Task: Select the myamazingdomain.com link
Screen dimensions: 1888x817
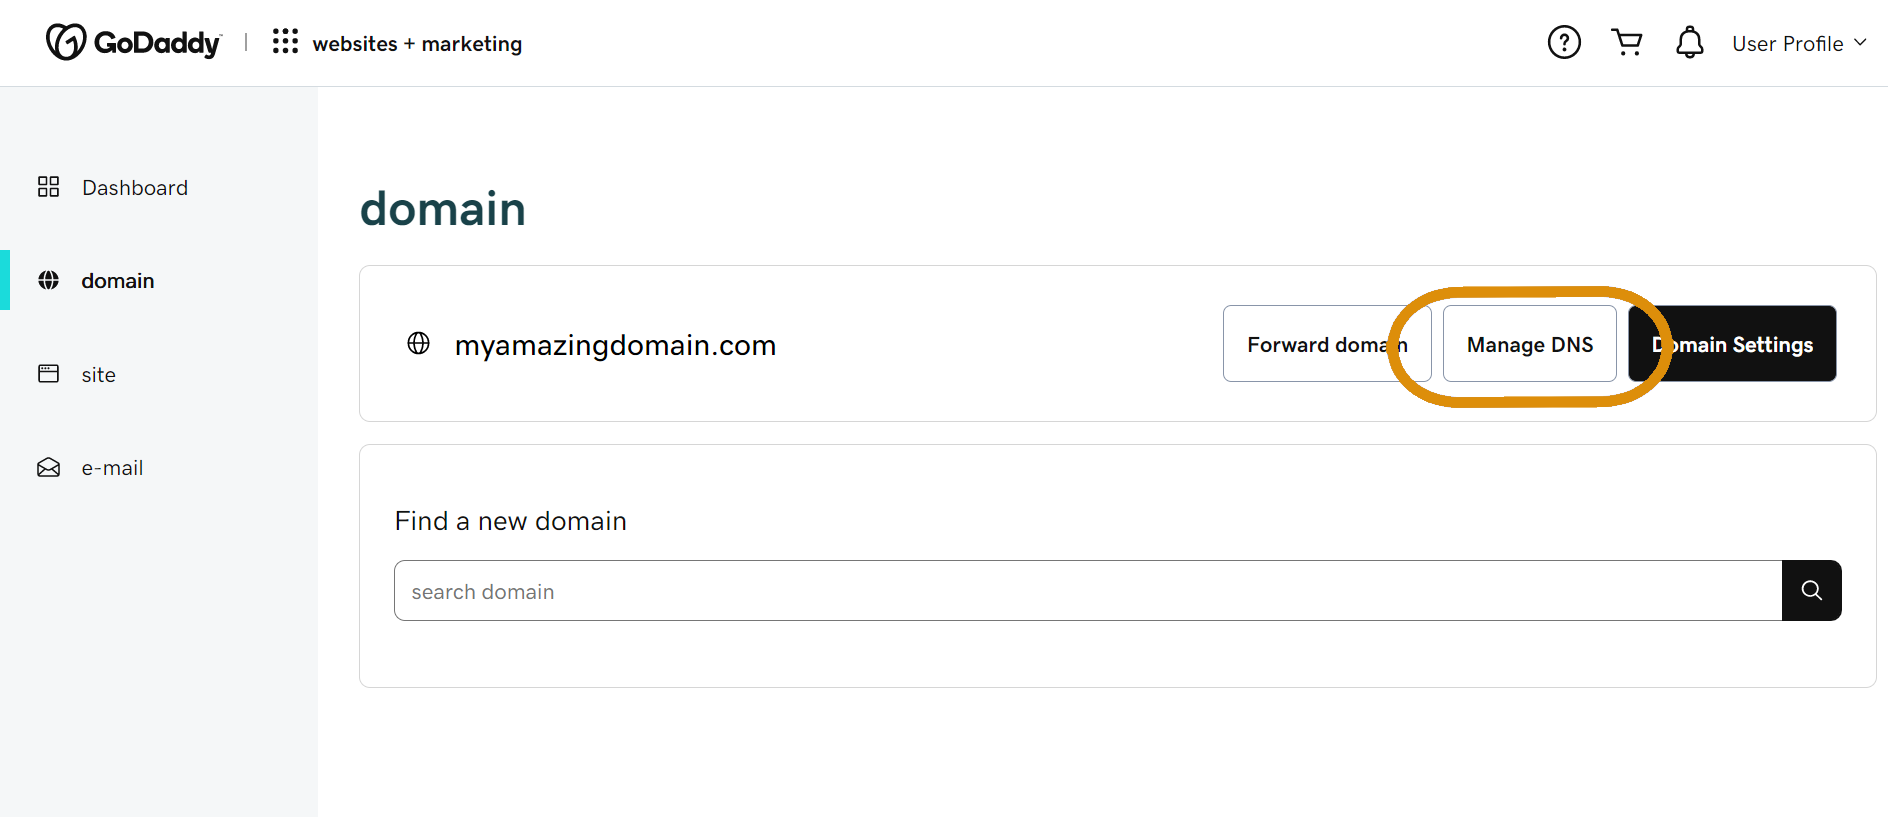Action: pos(616,344)
